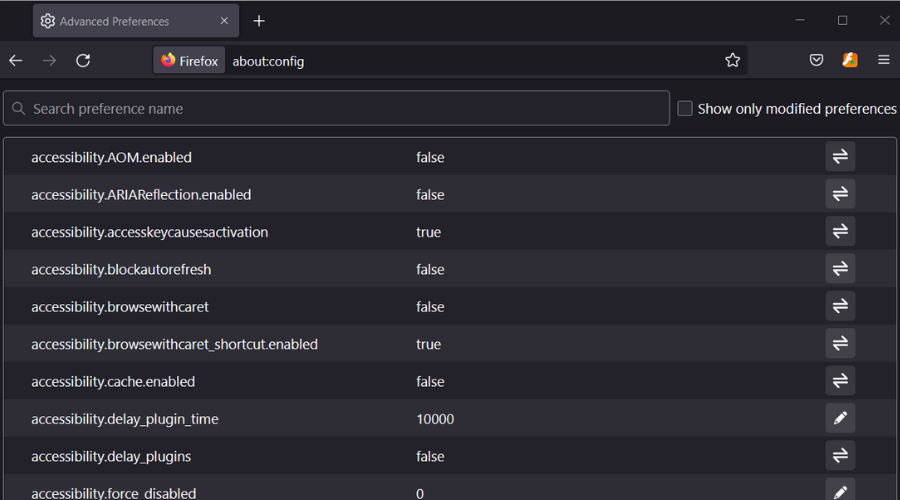Toggle accessibility.blockautorefresh value
Viewport: 900px width, 500px height.
840,269
